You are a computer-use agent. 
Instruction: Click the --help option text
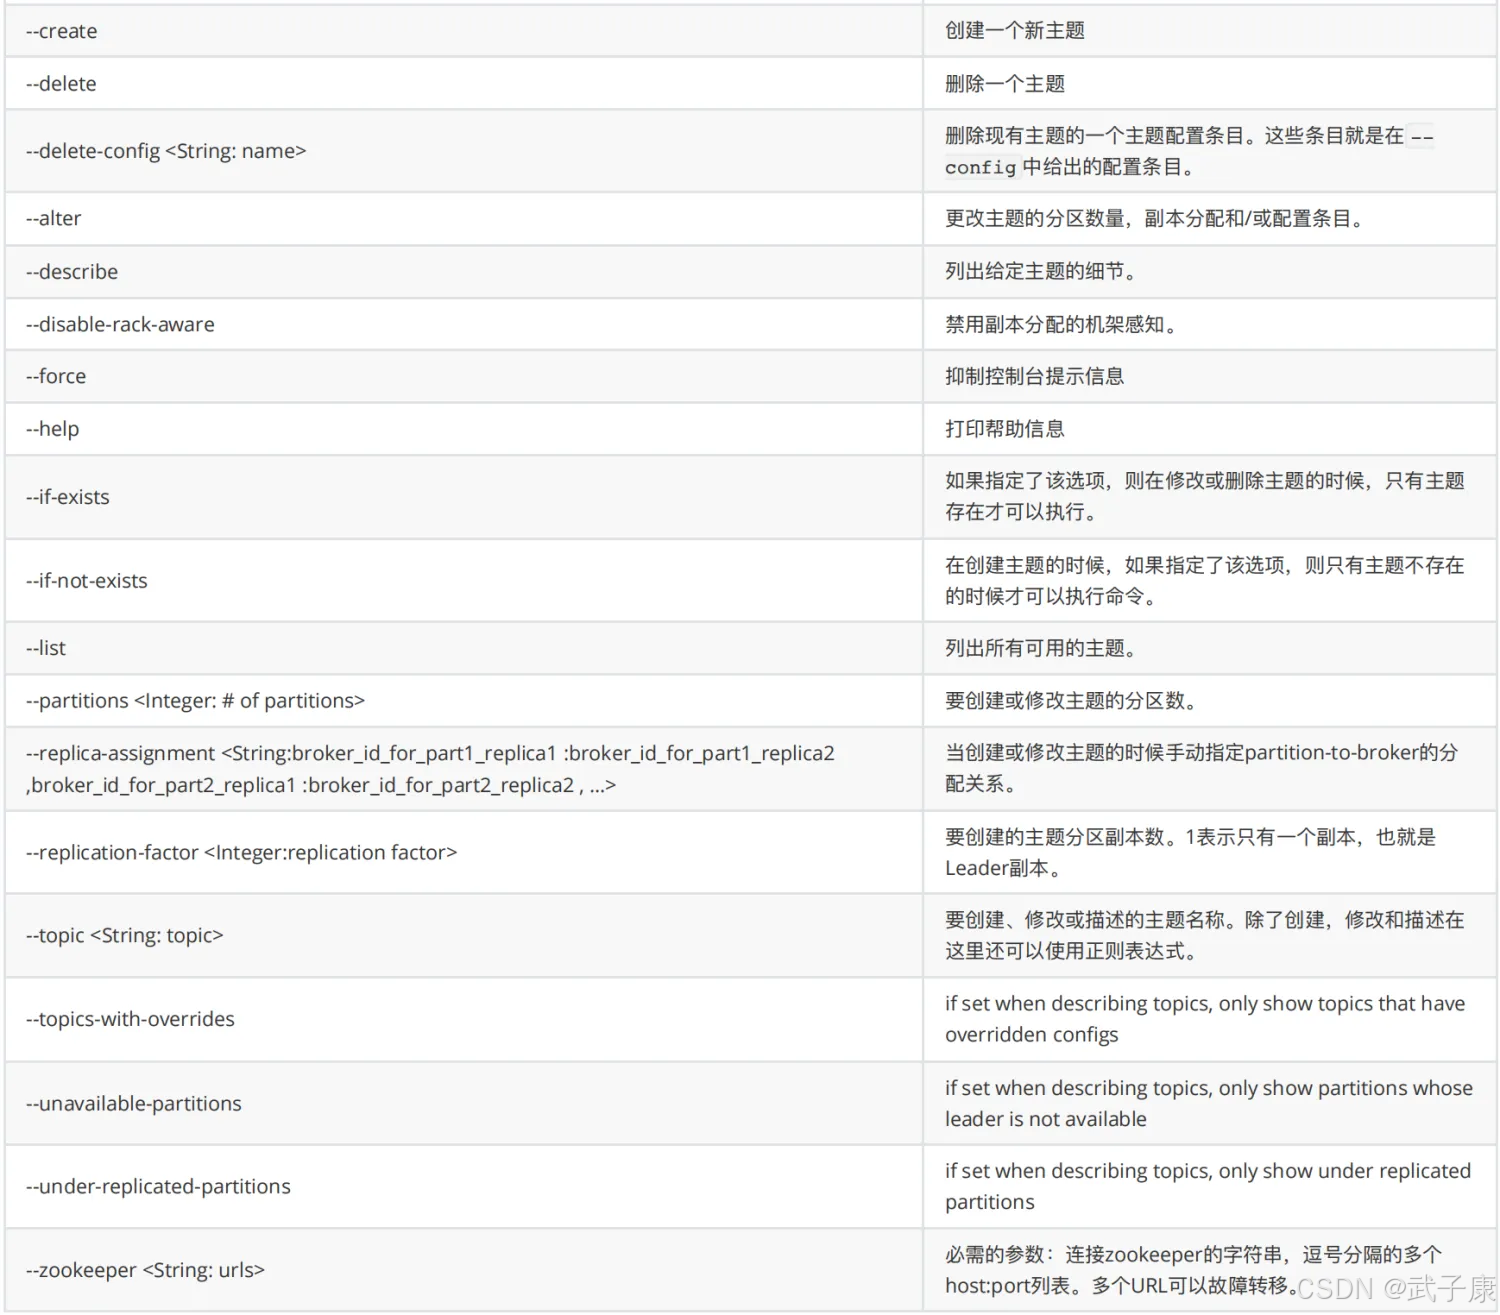pos(52,429)
